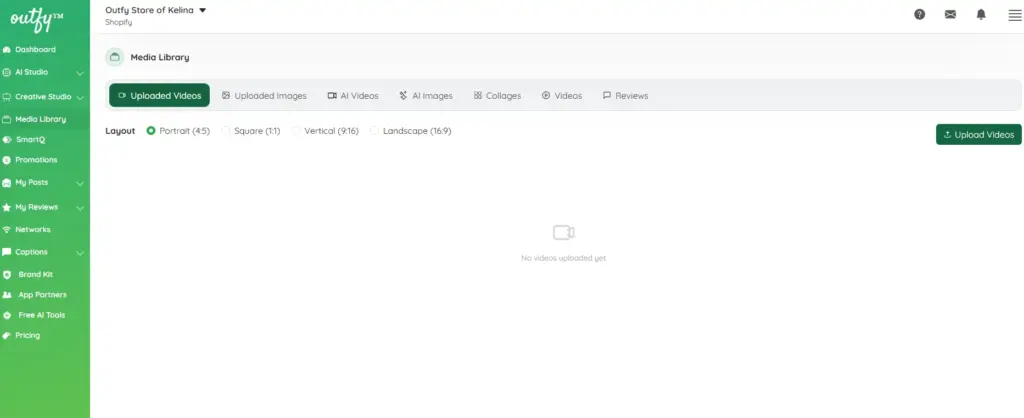This screenshot has height=418, width=1024.
Task: Switch to Videos tab
Action: [562, 95]
